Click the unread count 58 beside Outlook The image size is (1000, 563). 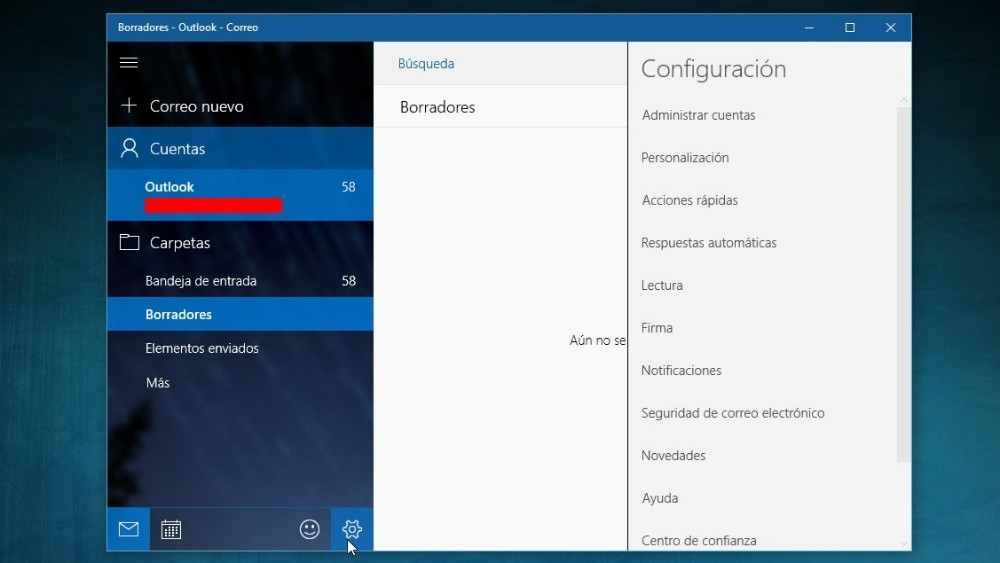pos(348,187)
